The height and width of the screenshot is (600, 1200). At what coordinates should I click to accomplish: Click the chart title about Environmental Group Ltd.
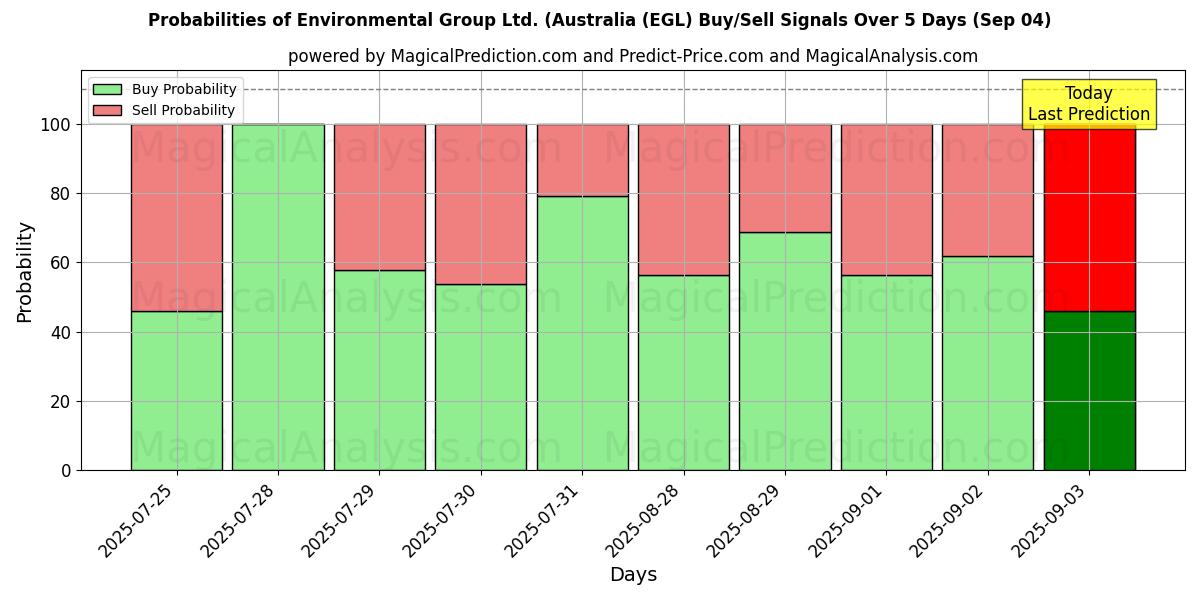(x=600, y=20)
